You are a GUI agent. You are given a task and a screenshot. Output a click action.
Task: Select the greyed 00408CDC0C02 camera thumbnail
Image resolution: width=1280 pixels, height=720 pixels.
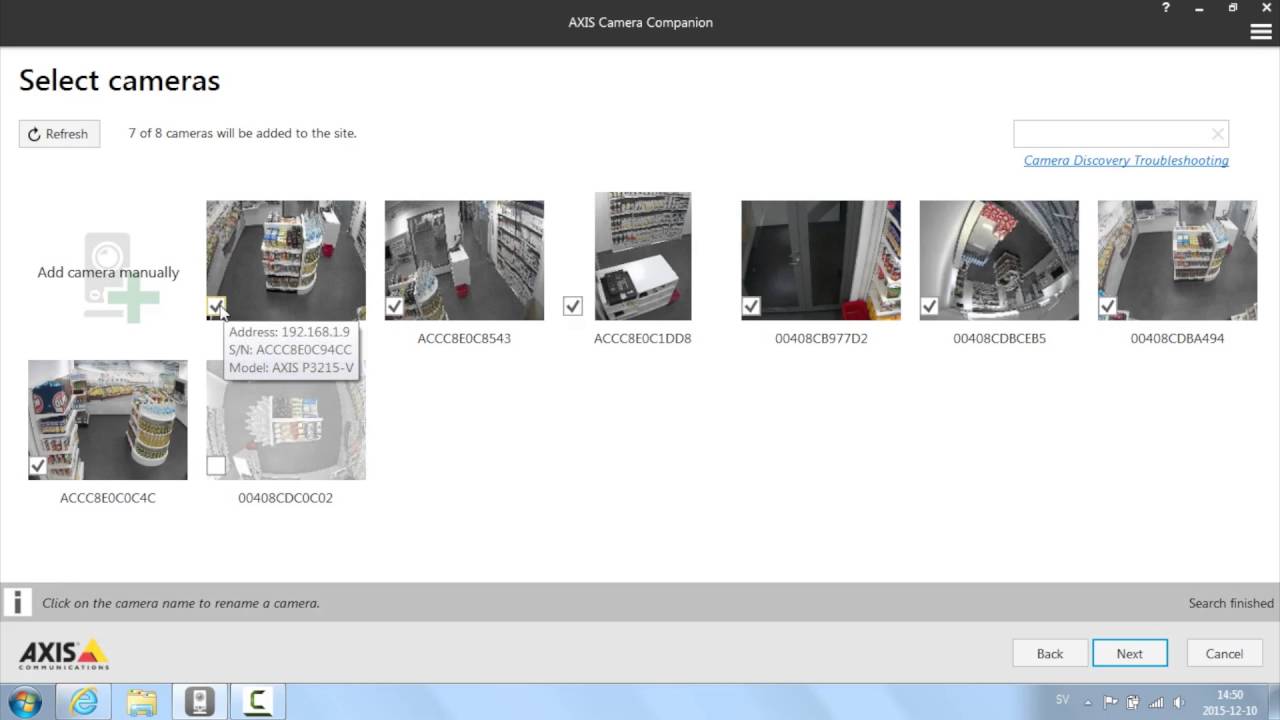click(x=286, y=420)
